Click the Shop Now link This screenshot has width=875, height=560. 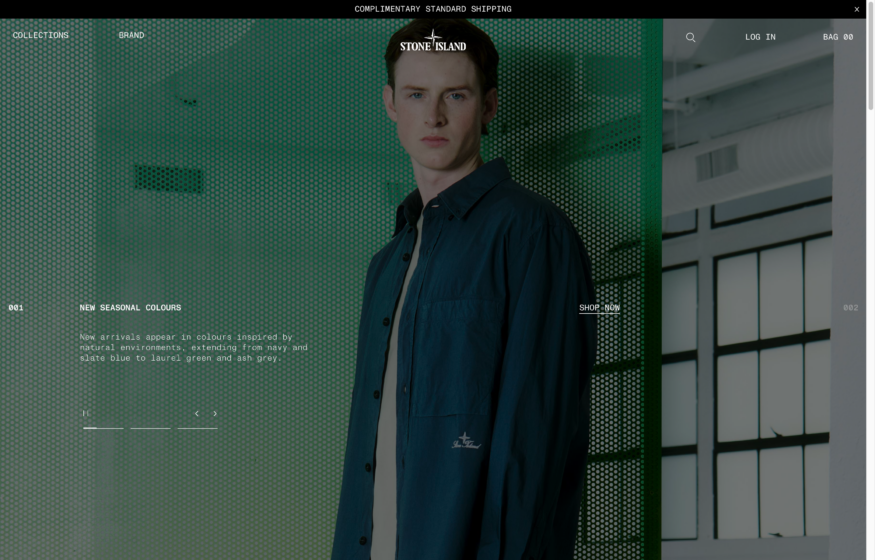pyautogui.click(x=599, y=308)
